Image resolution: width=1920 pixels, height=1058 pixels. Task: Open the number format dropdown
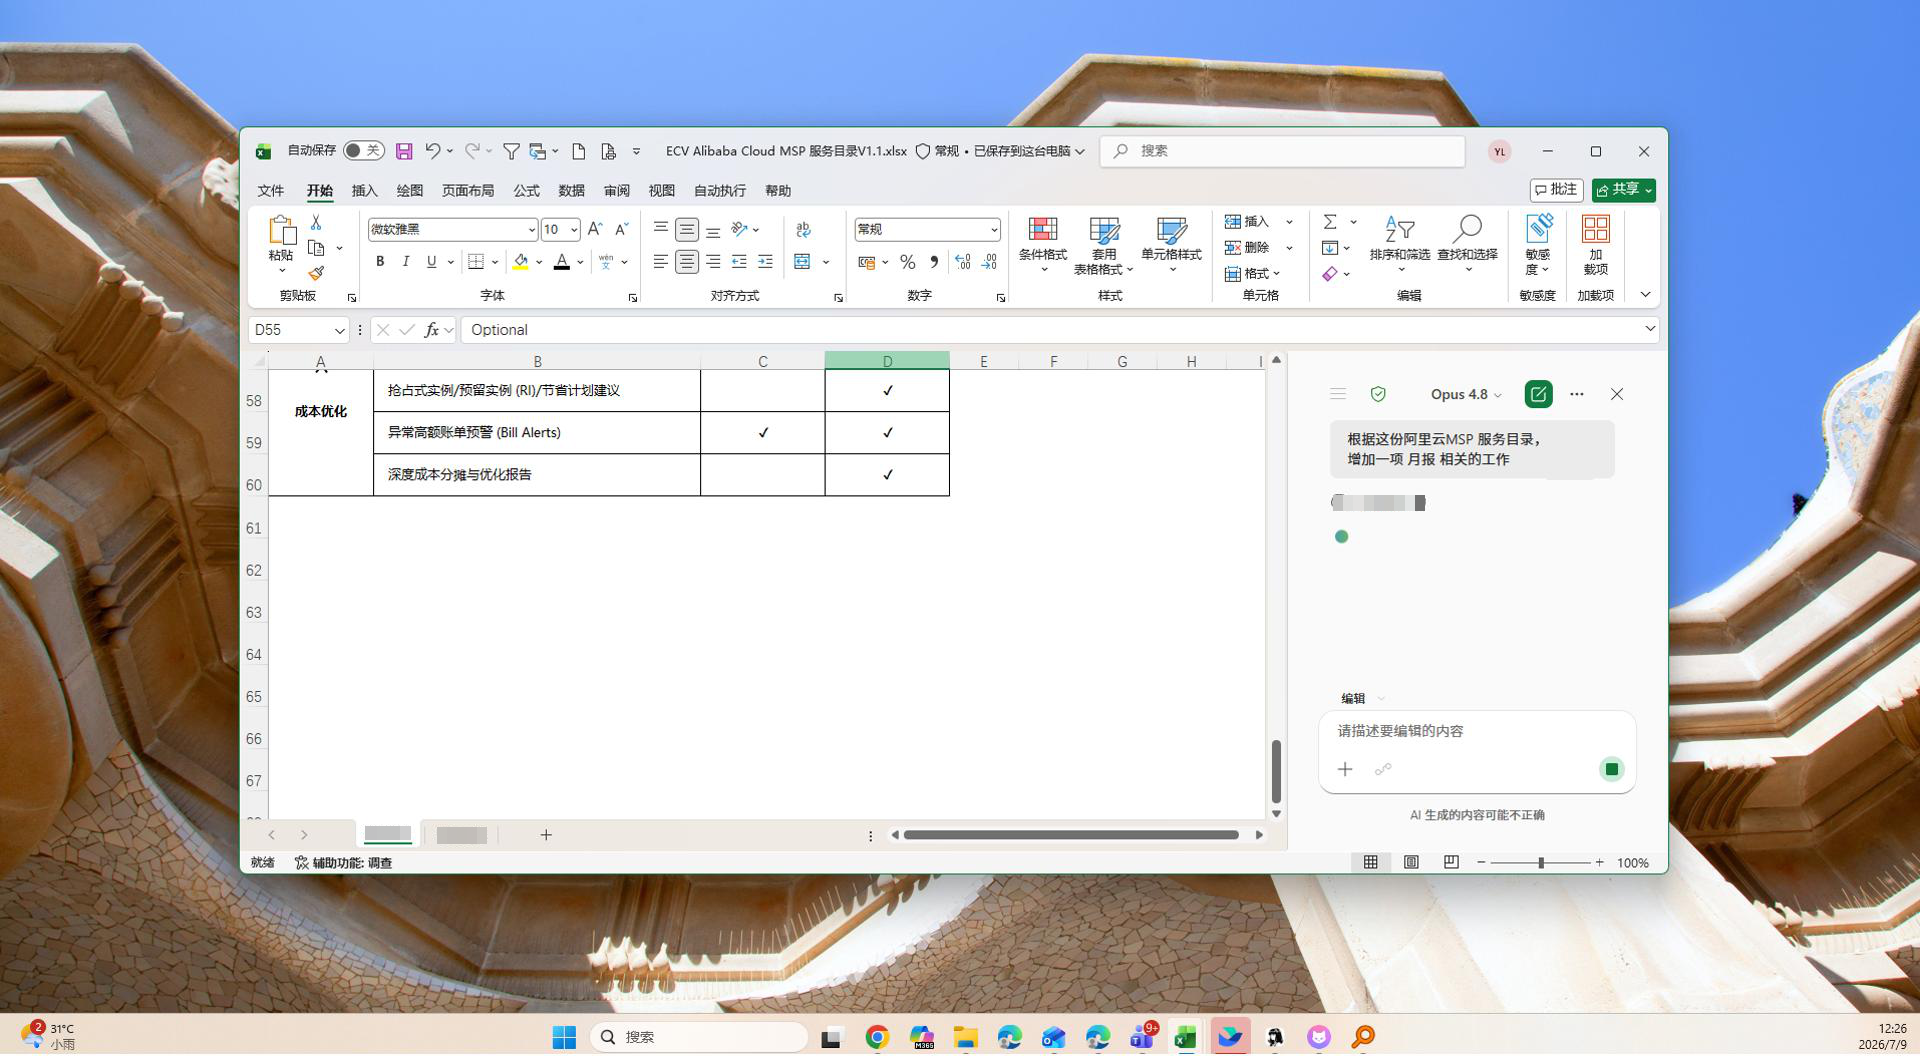[994, 230]
